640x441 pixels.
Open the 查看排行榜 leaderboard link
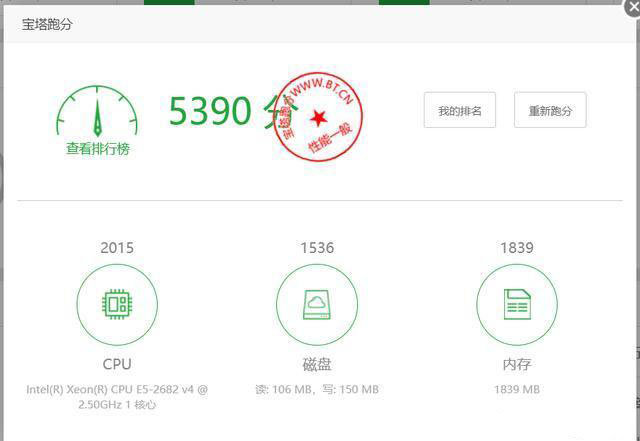pos(98,149)
